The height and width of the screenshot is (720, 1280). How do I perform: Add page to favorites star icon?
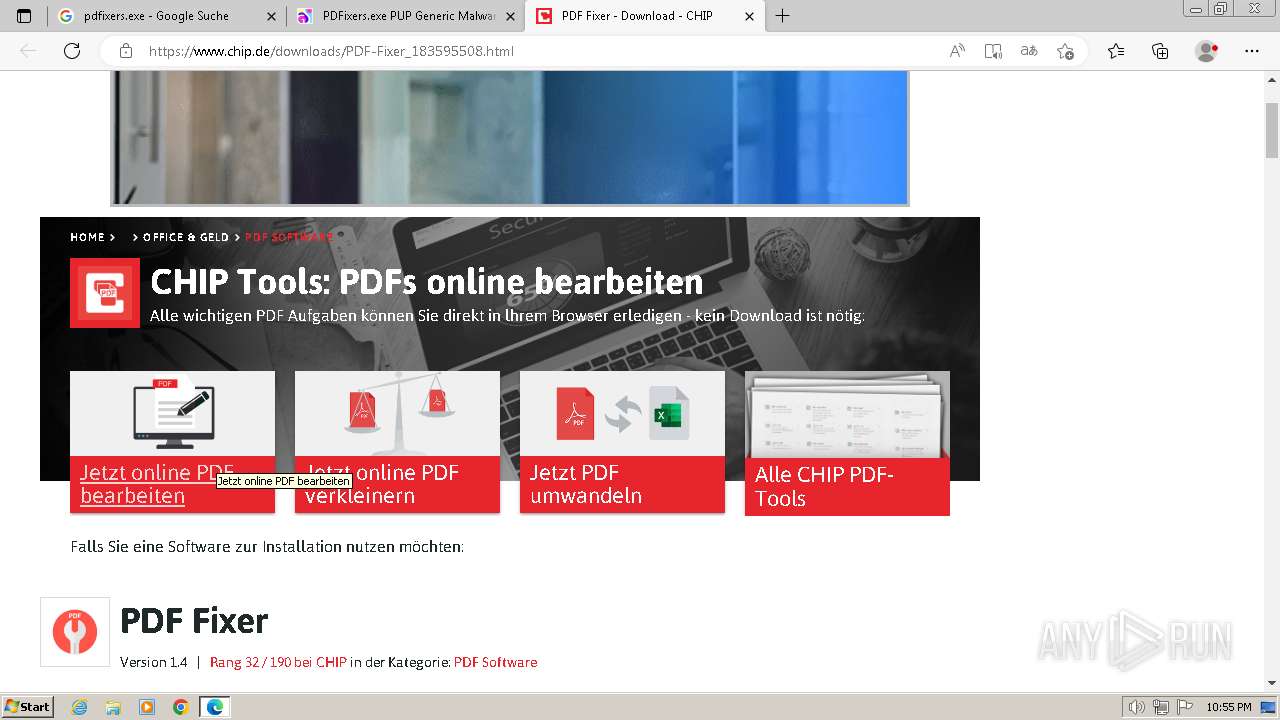(1065, 51)
